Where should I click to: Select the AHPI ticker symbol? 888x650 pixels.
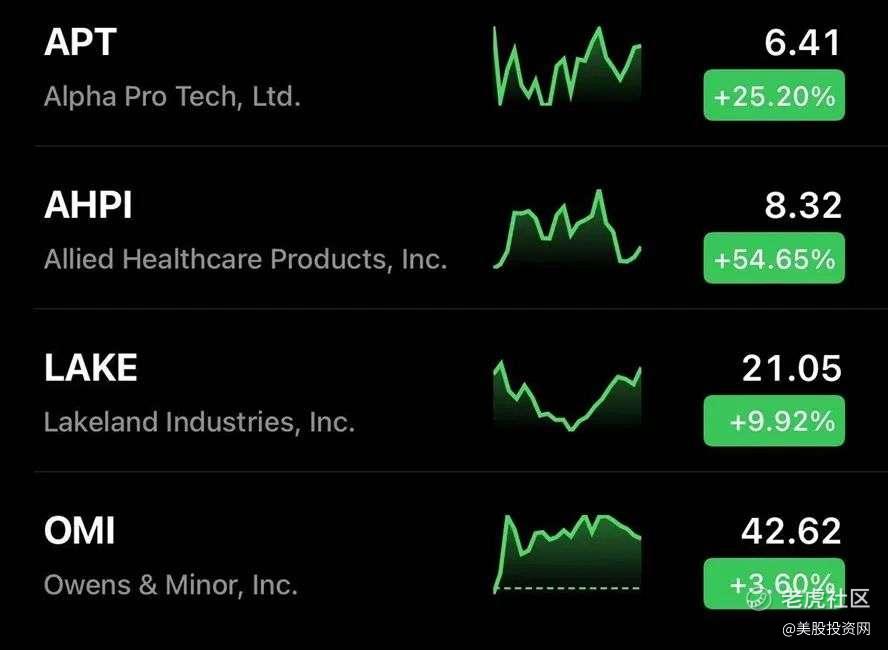click(89, 206)
